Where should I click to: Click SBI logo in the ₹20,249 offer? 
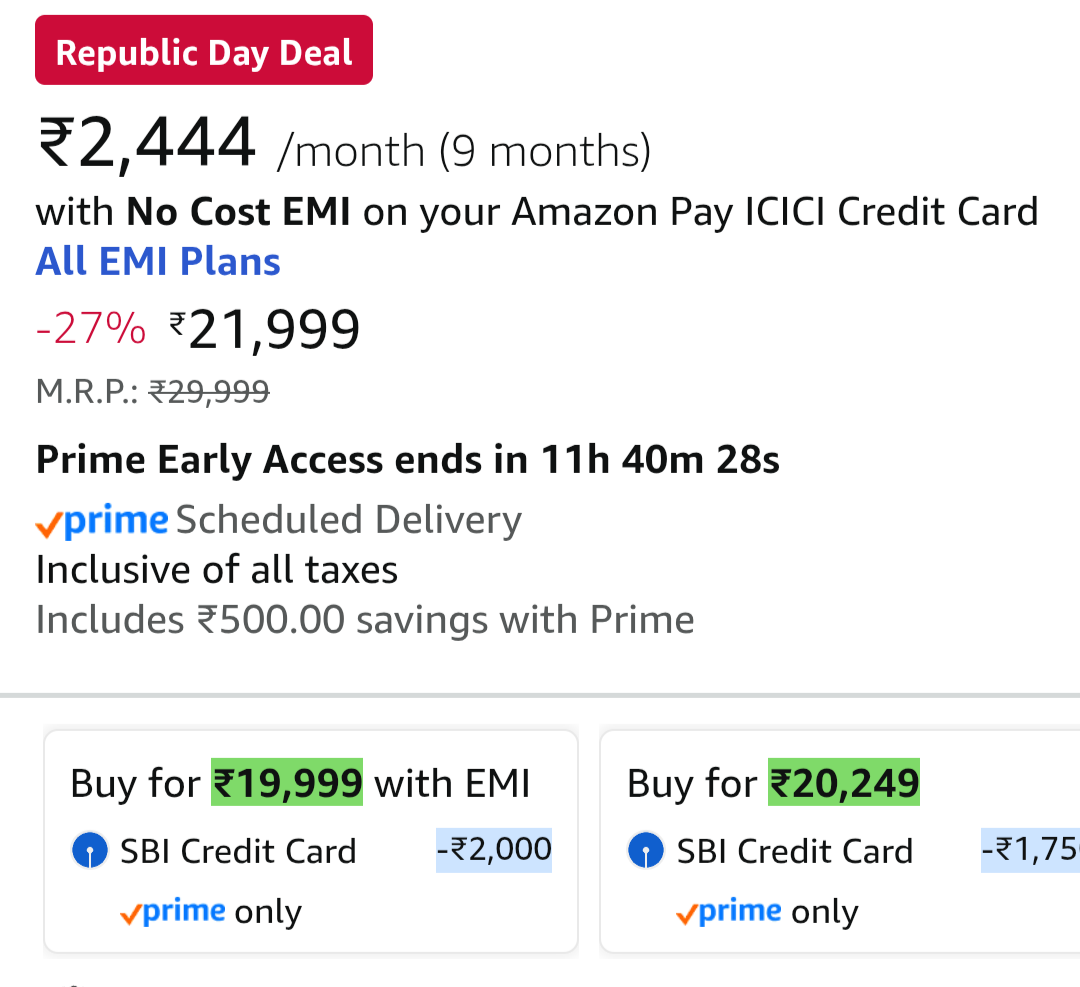(x=646, y=852)
